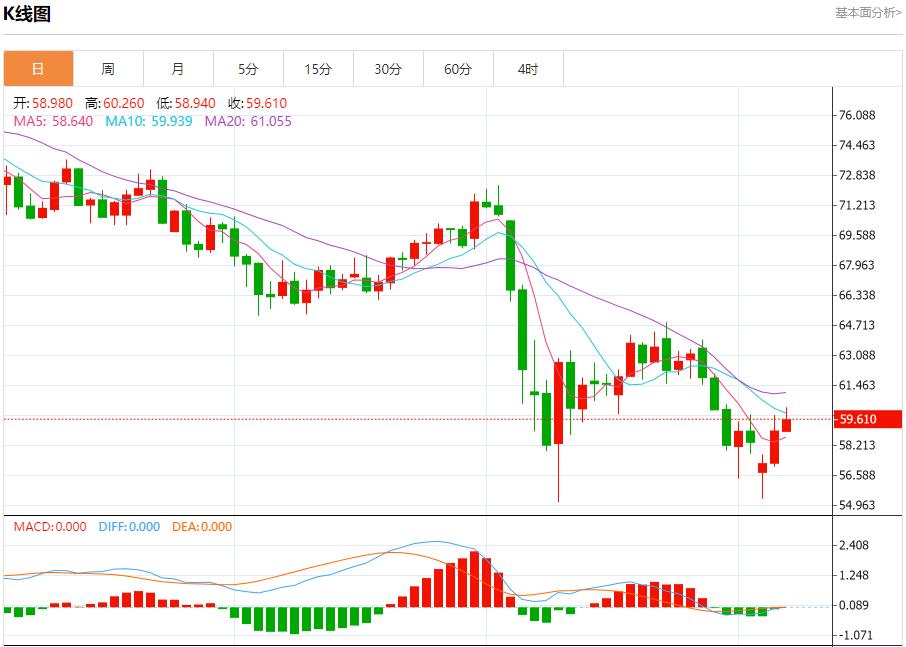Image resolution: width=906 pixels, height=647 pixels.
Task: Click the MA5 indicator value label
Action: 53,121
